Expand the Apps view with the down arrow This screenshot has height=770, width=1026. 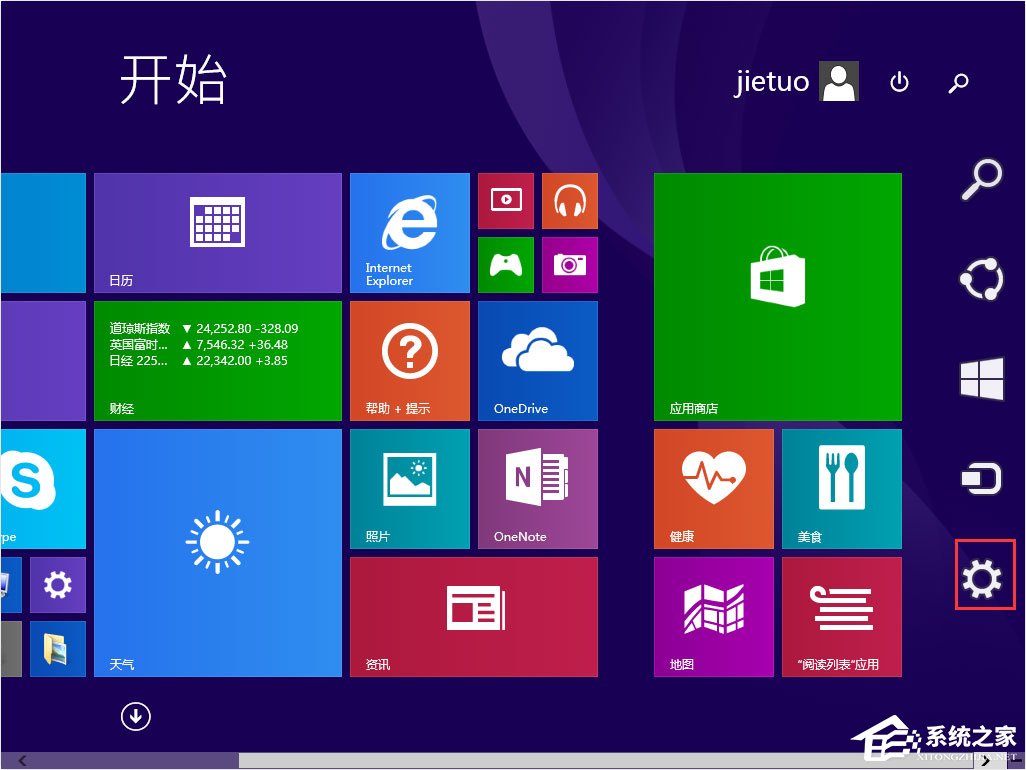(x=135, y=717)
